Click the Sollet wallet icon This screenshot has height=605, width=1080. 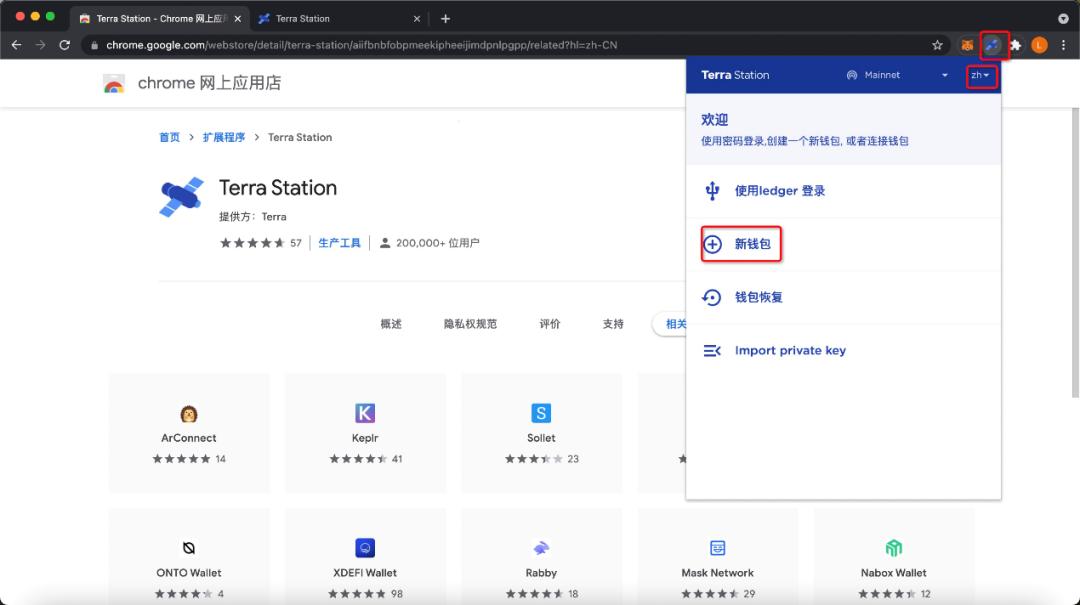pos(540,413)
